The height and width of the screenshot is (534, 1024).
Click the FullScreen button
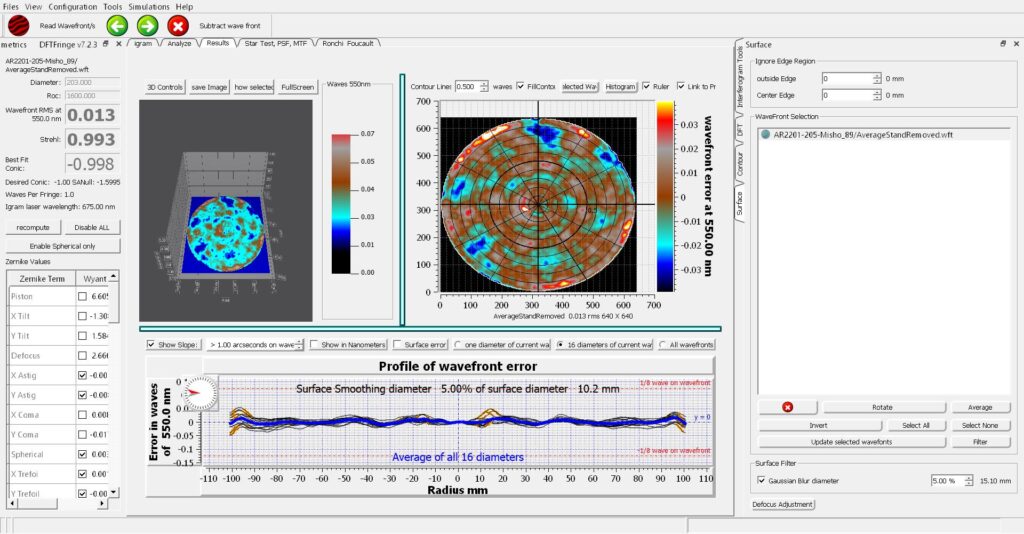coord(298,87)
